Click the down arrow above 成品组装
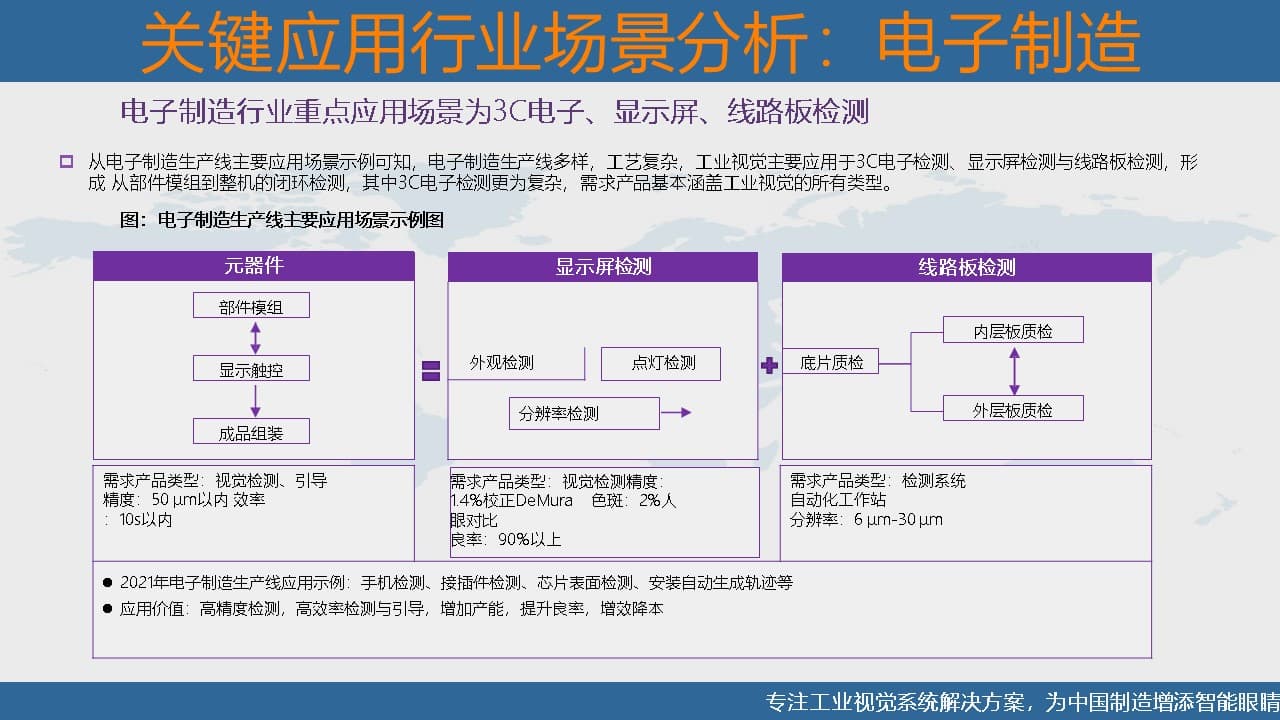Image resolution: width=1280 pixels, height=720 pixels. 255,400
